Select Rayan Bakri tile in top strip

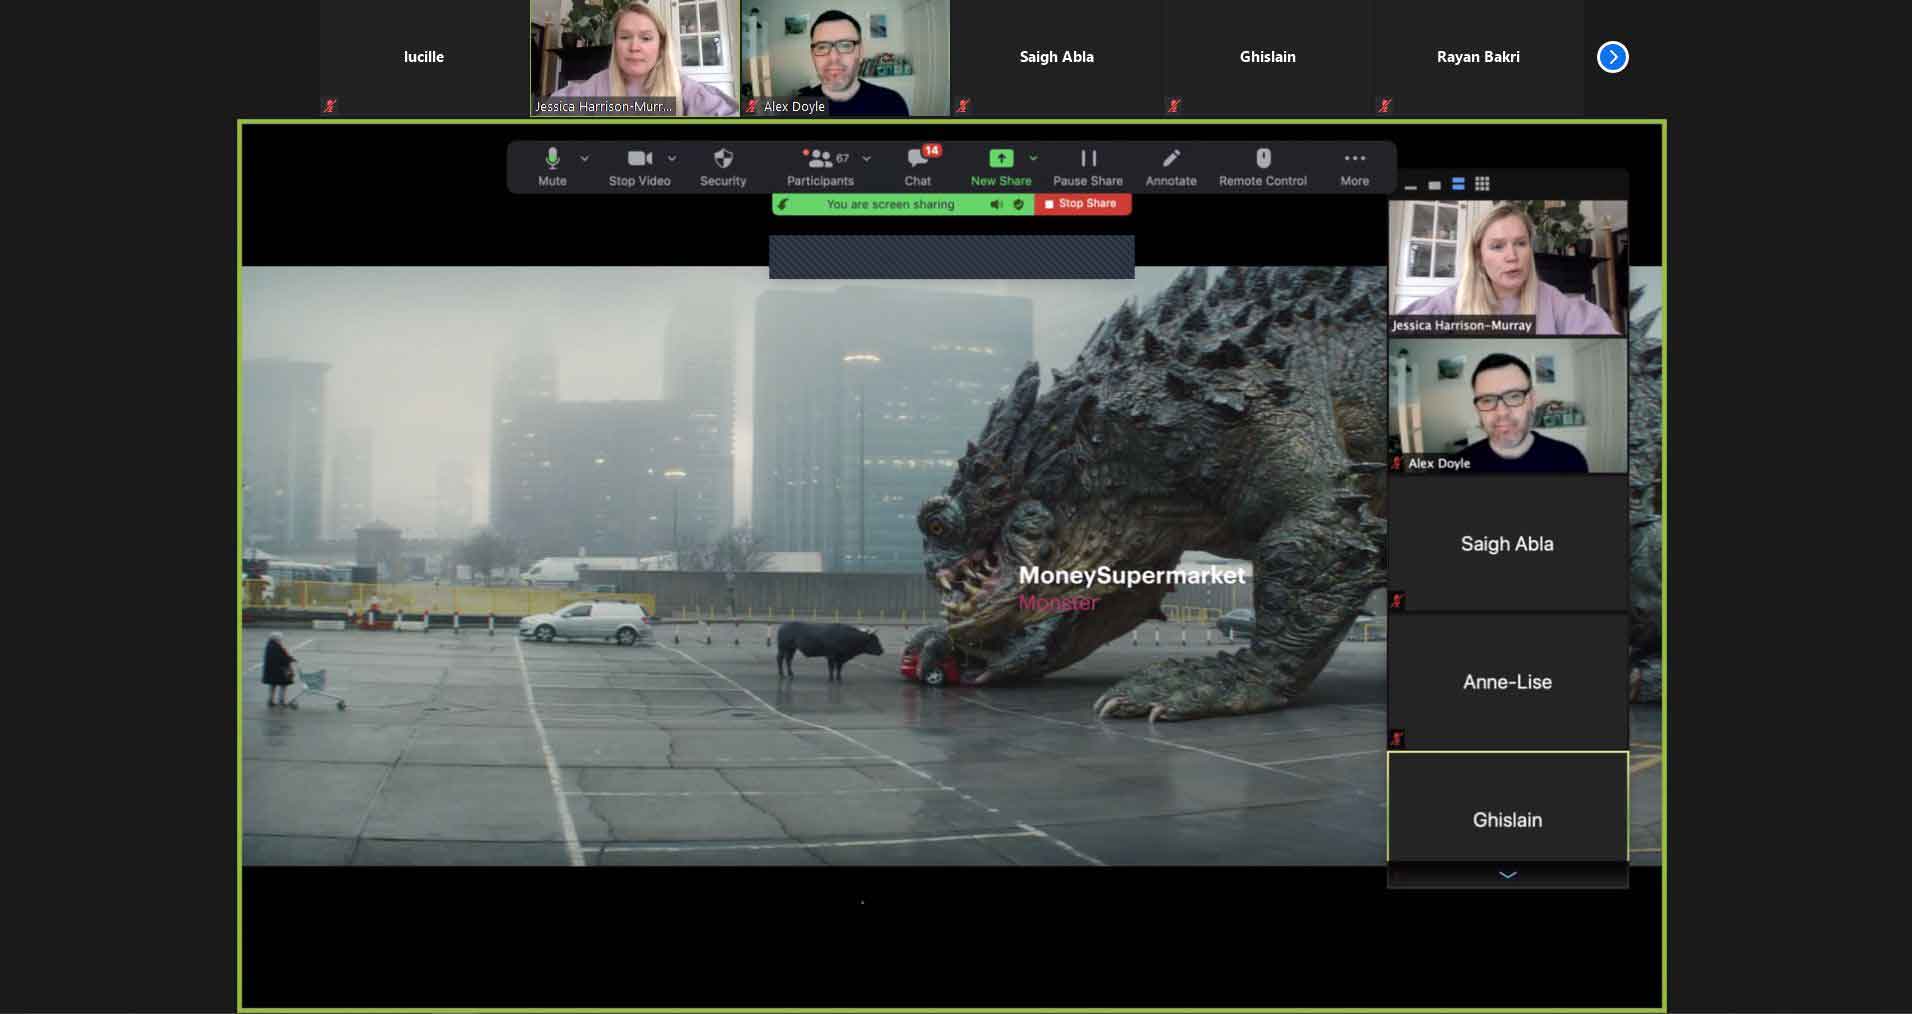coord(1478,57)
